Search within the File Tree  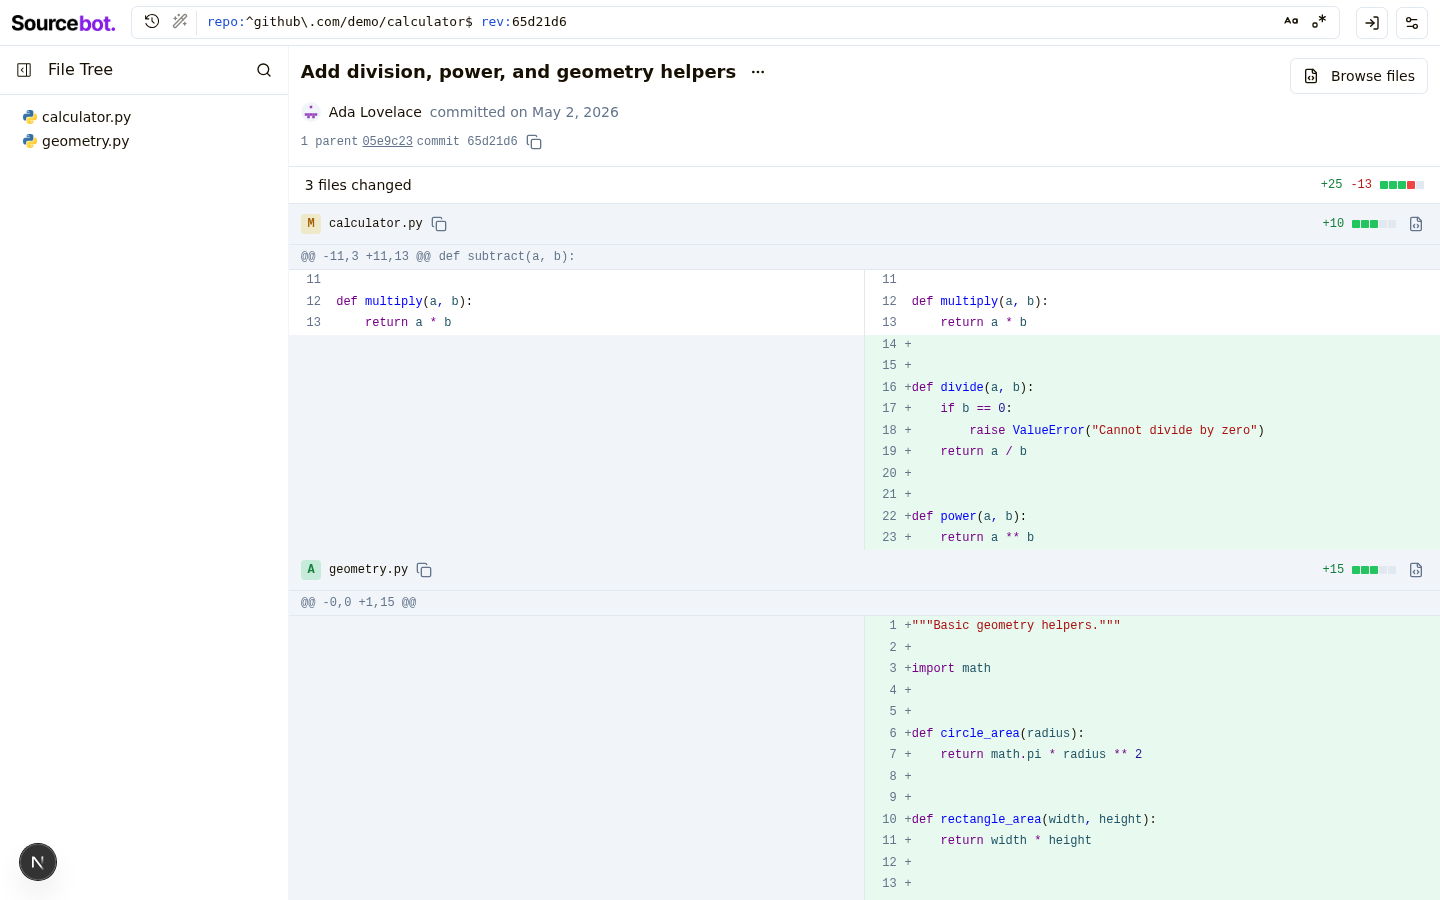tap(264, 70)
